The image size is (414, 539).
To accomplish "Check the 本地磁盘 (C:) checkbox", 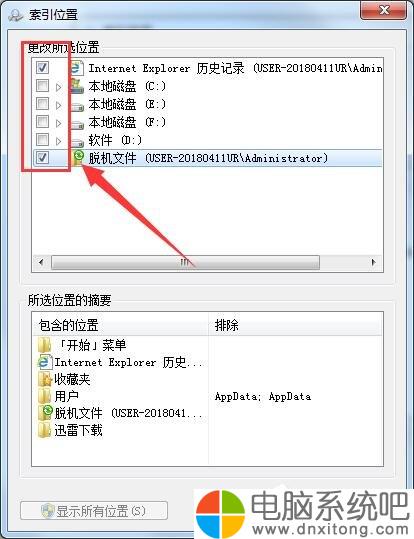I will tap(42, 86).
